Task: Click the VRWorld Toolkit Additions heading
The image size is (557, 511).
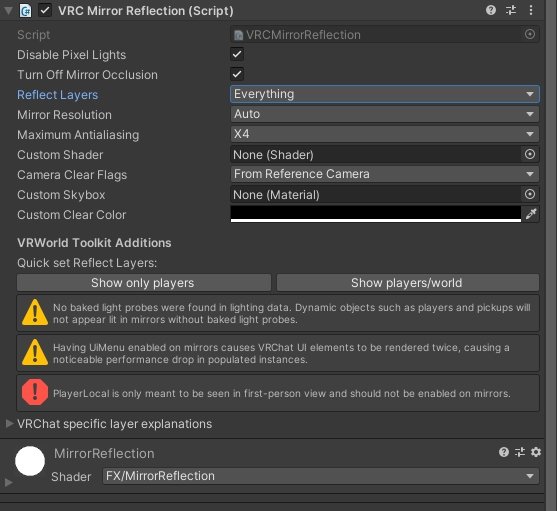Action: [x=94, y=243]
